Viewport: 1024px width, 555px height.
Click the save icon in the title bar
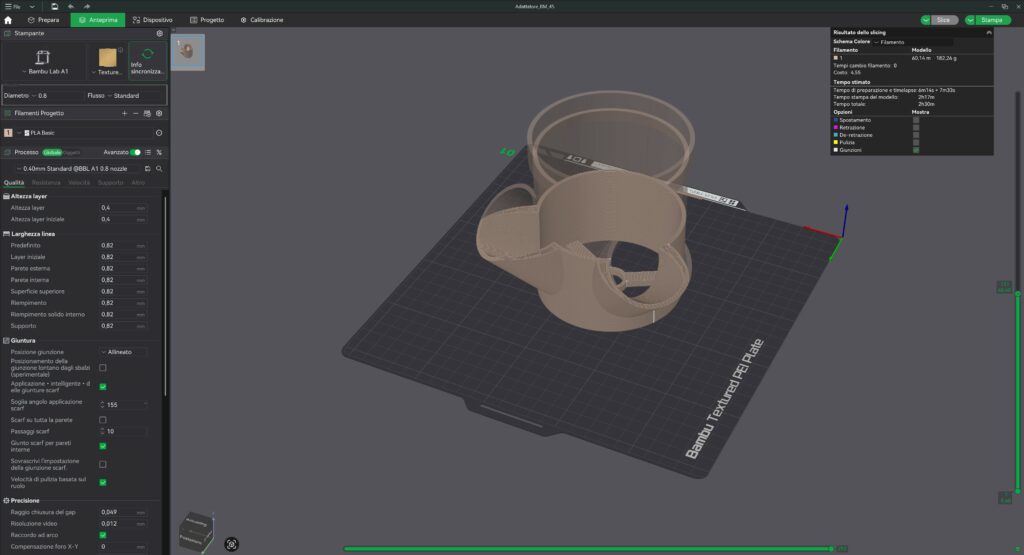(x=55, y=6)
